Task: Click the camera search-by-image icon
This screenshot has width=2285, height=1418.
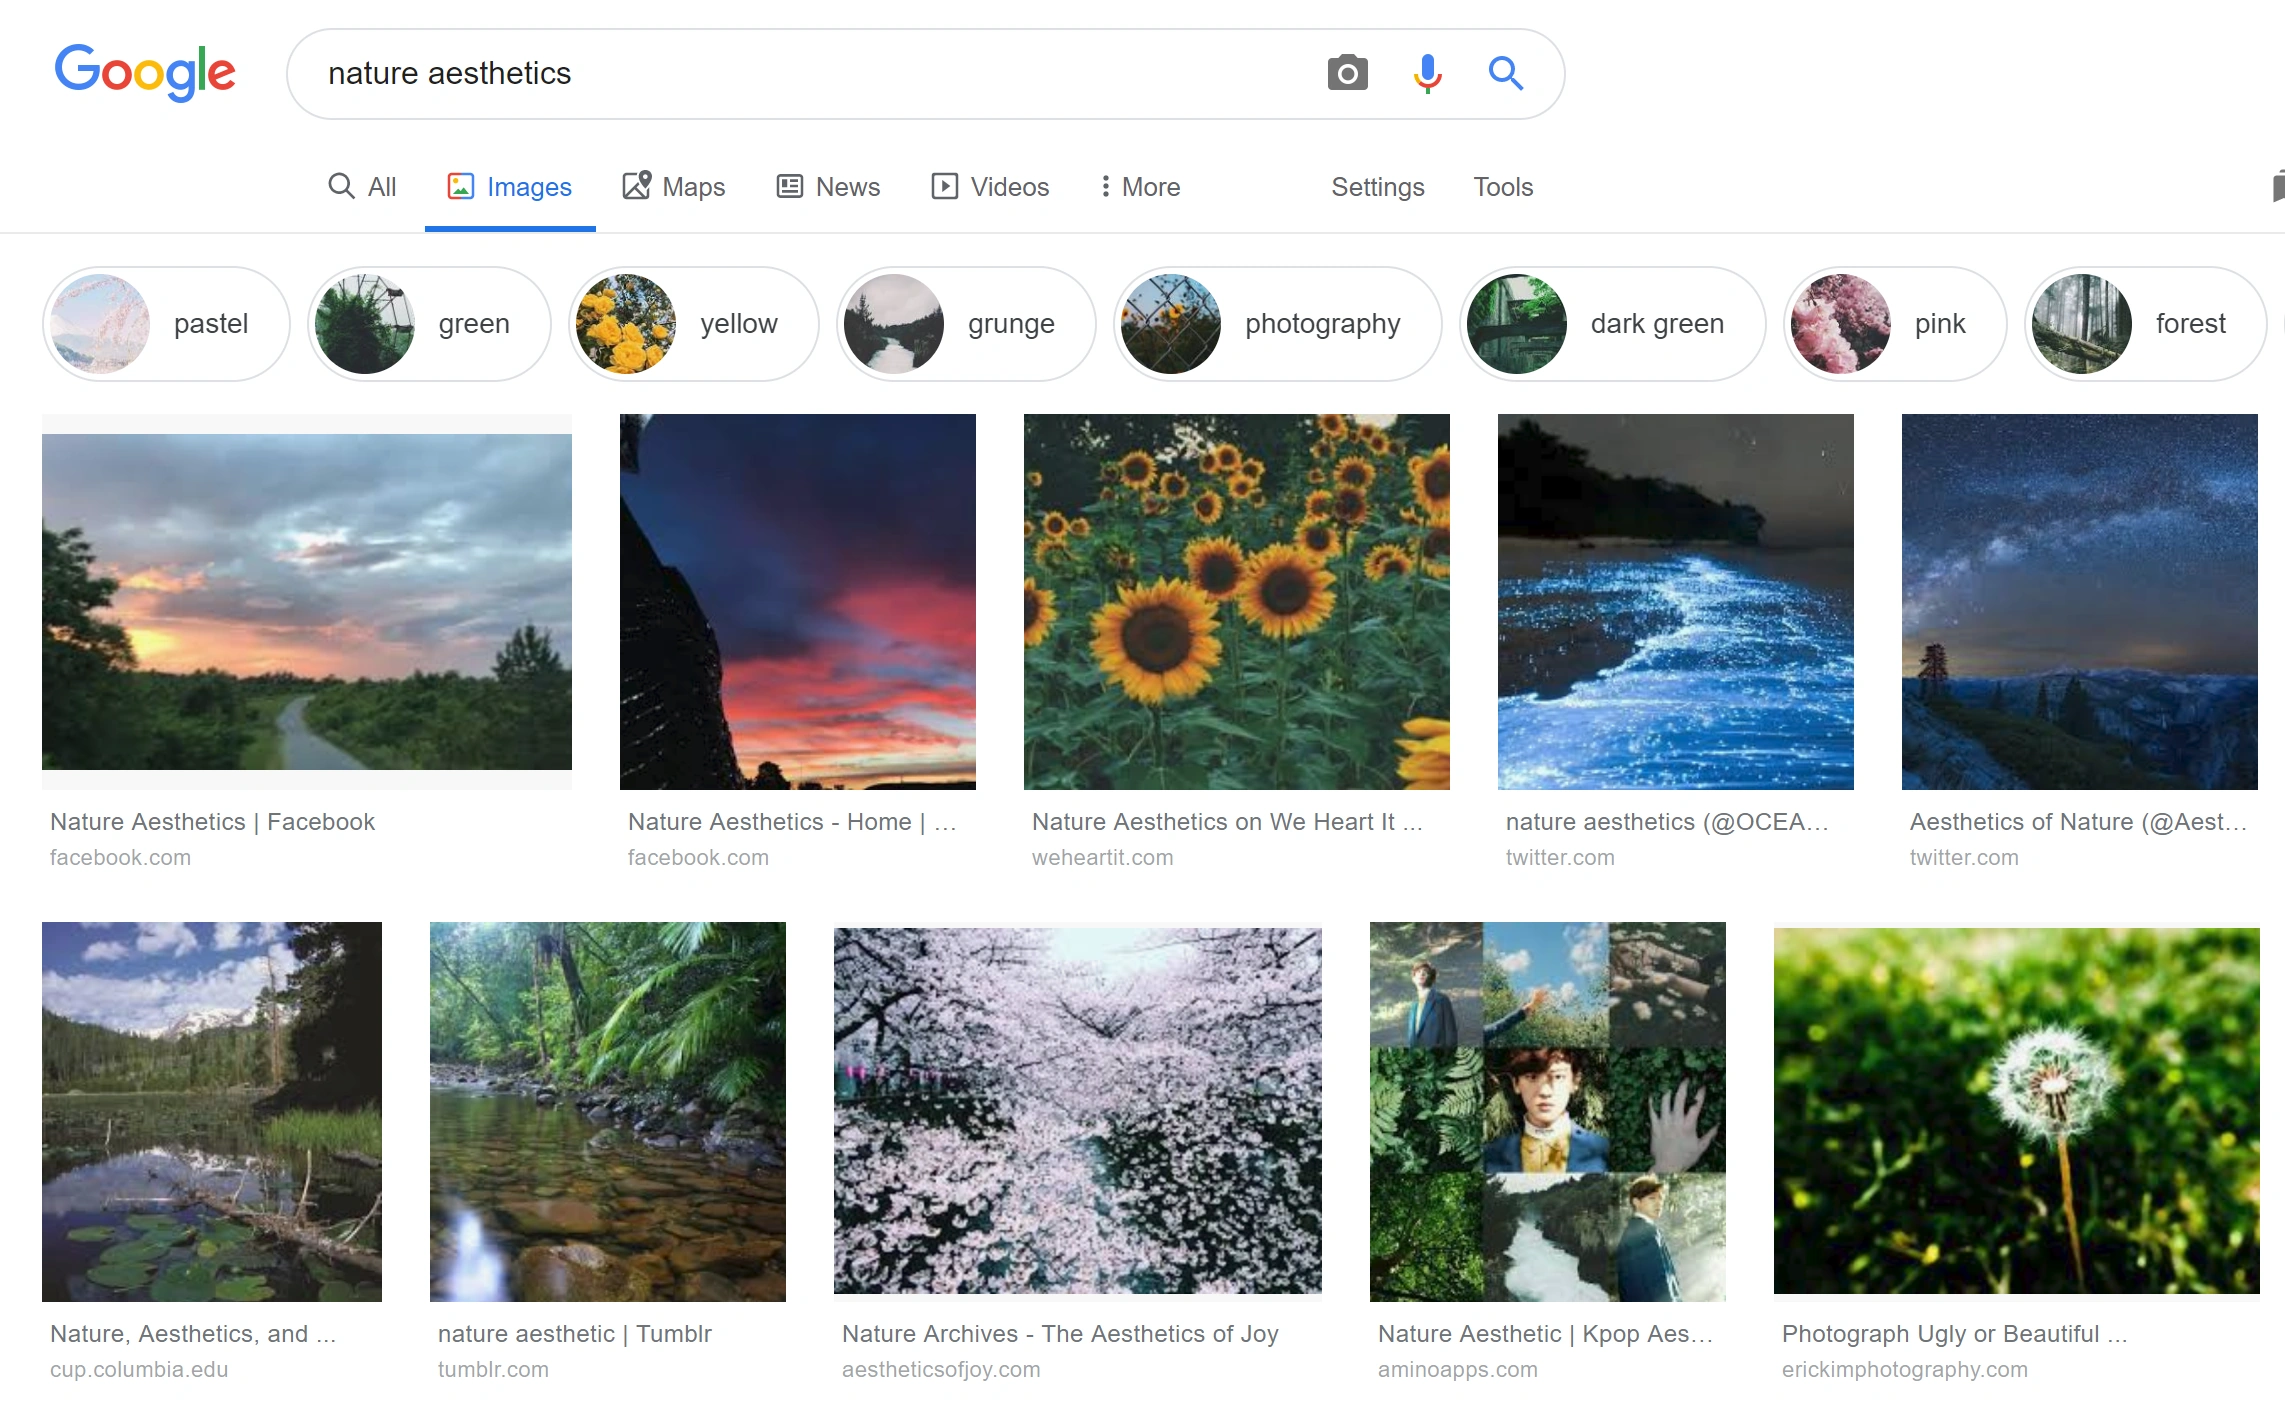Action: coord(1347,73)
